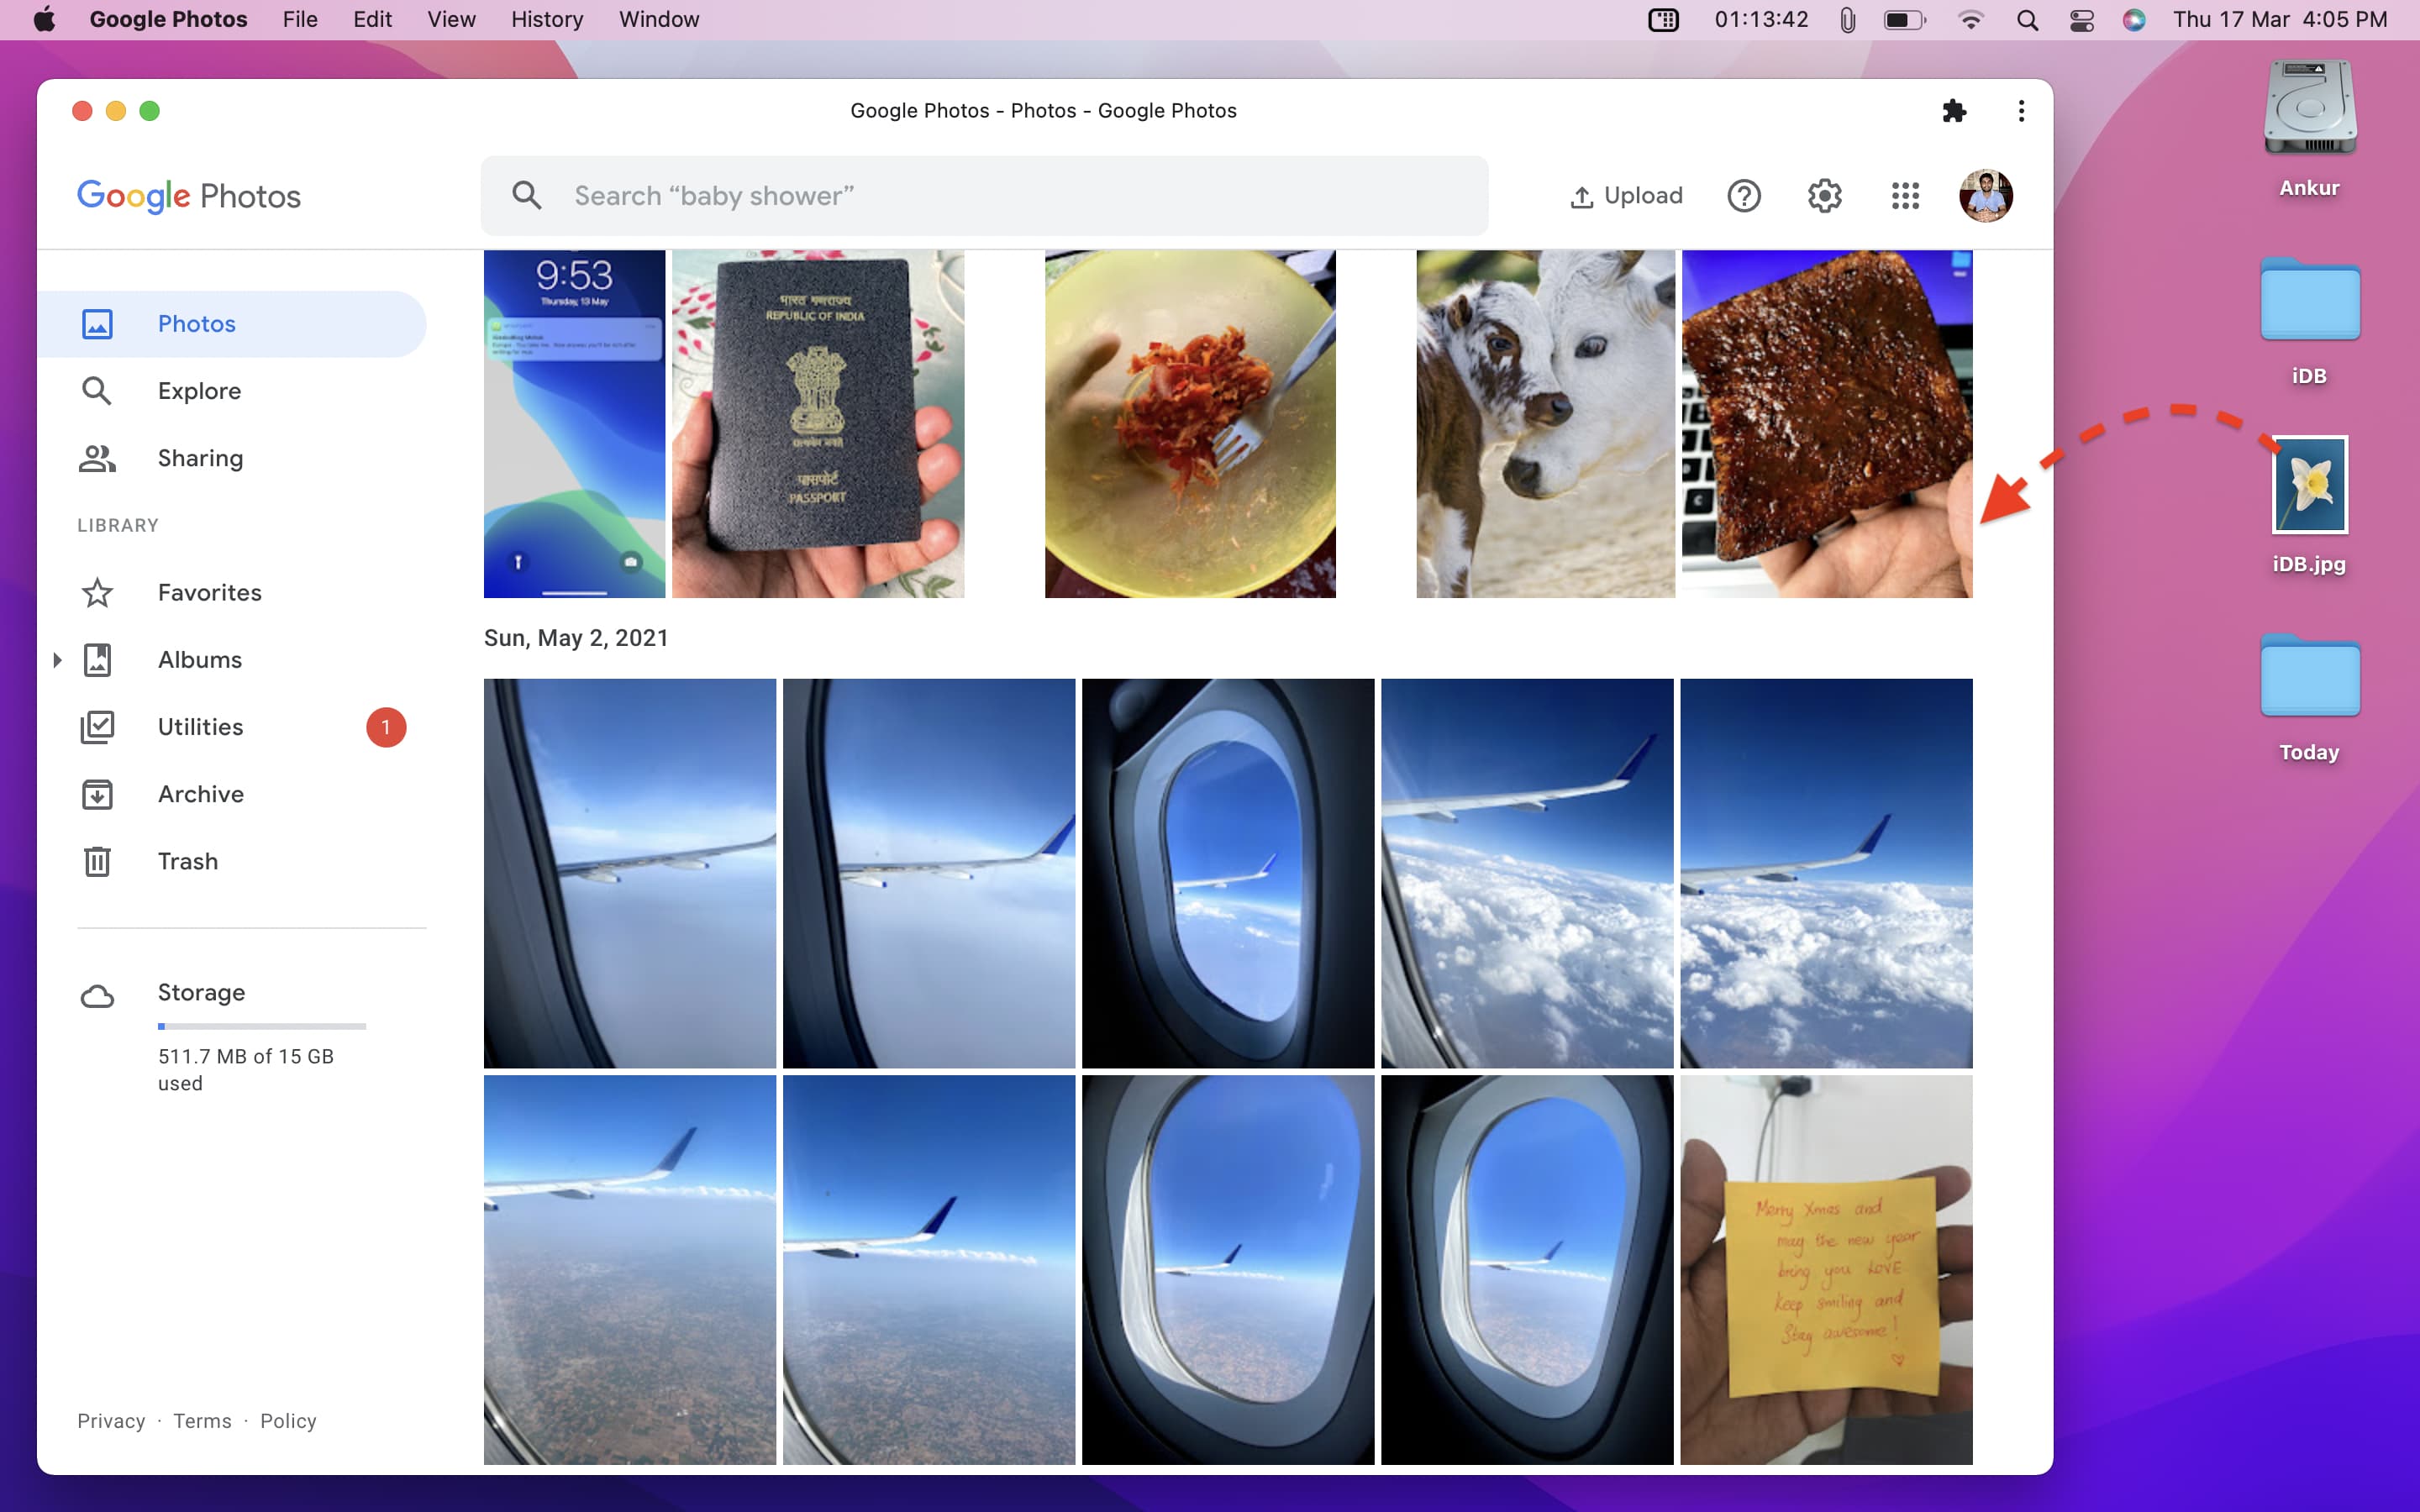The width and height of the screenshot is (2420, 1512).
Task: Open Settings gear icon
Action: (x=1825, y=196)
